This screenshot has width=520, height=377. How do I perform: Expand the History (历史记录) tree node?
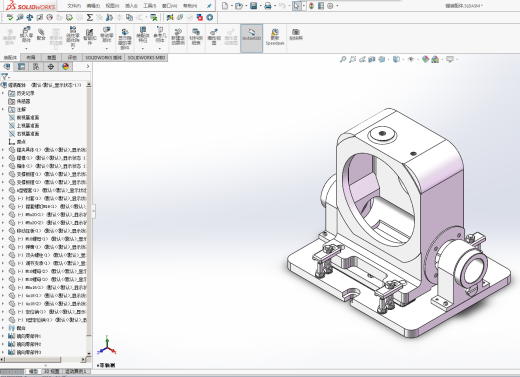(x=3, y=93)
